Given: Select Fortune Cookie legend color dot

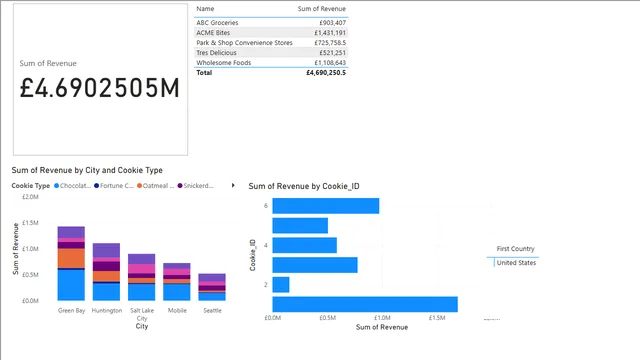Looking at the screenshot, I should [96, 186].
